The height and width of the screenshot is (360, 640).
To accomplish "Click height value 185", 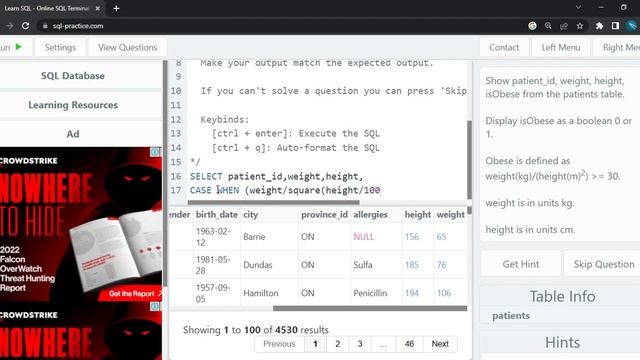I will click(x=412, y=265).
